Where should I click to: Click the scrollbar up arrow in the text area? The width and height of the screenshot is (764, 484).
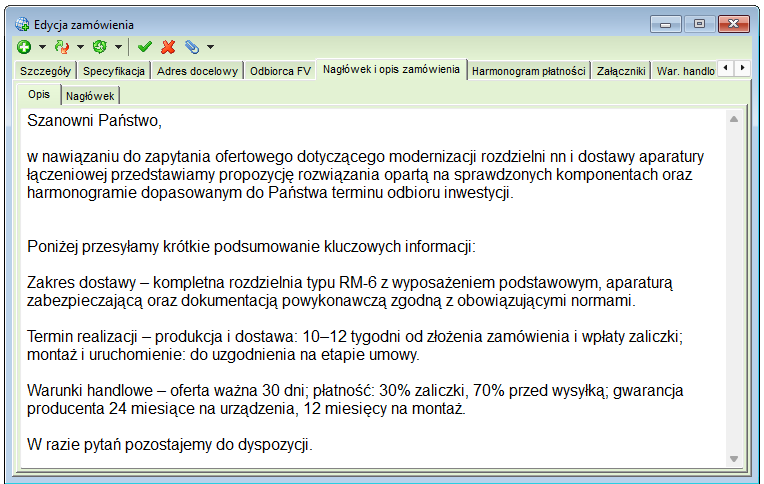[x=734, y=119]
